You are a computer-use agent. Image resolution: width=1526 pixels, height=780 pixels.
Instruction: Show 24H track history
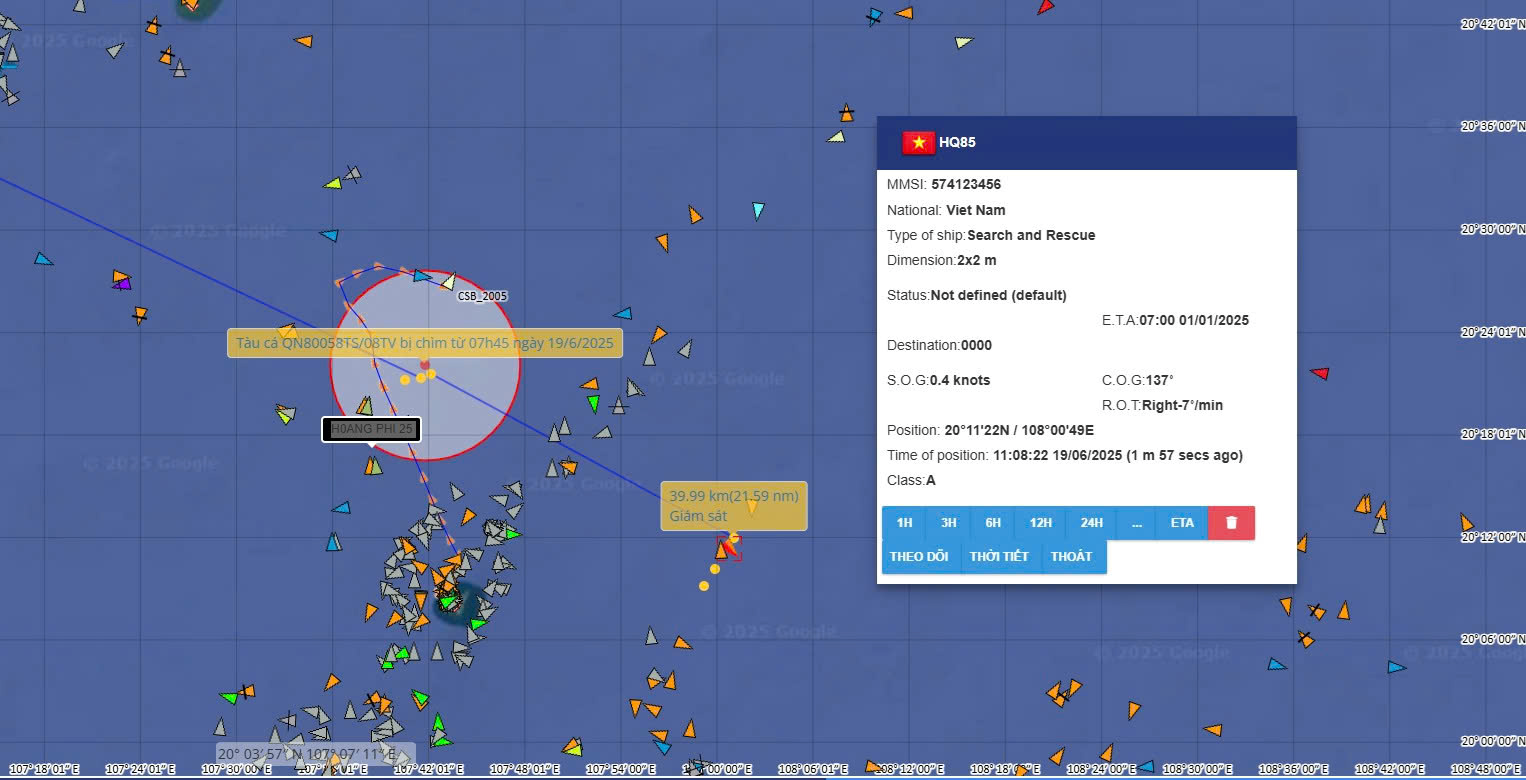(1091, 523)
